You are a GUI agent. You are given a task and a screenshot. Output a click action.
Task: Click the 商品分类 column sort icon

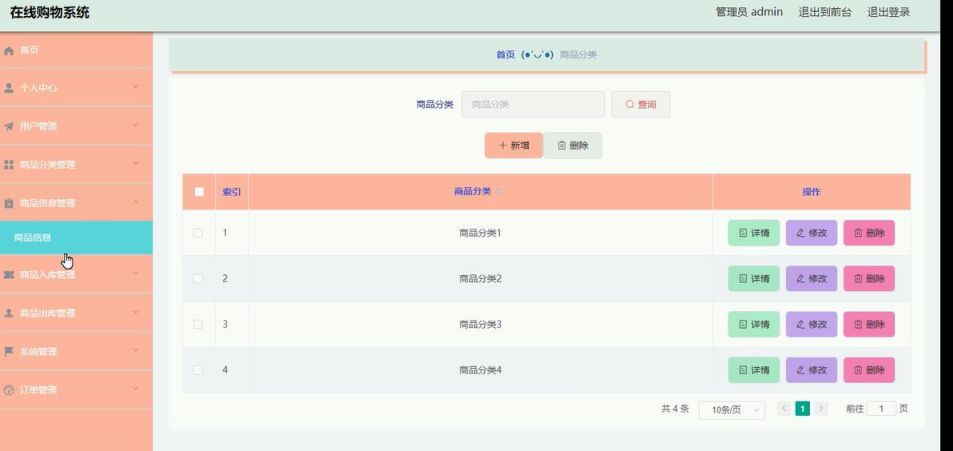tap(499, 192)
